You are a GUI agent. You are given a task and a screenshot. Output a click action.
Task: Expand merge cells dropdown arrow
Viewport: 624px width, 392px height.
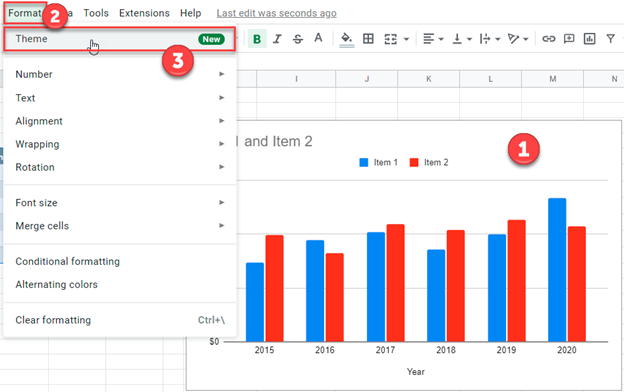pos(406,39)
